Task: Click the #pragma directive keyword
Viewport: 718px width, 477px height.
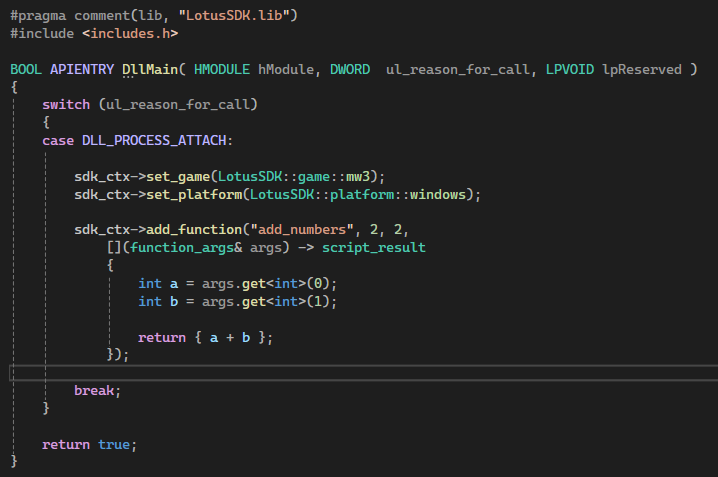Action: (x=38, y=16)
